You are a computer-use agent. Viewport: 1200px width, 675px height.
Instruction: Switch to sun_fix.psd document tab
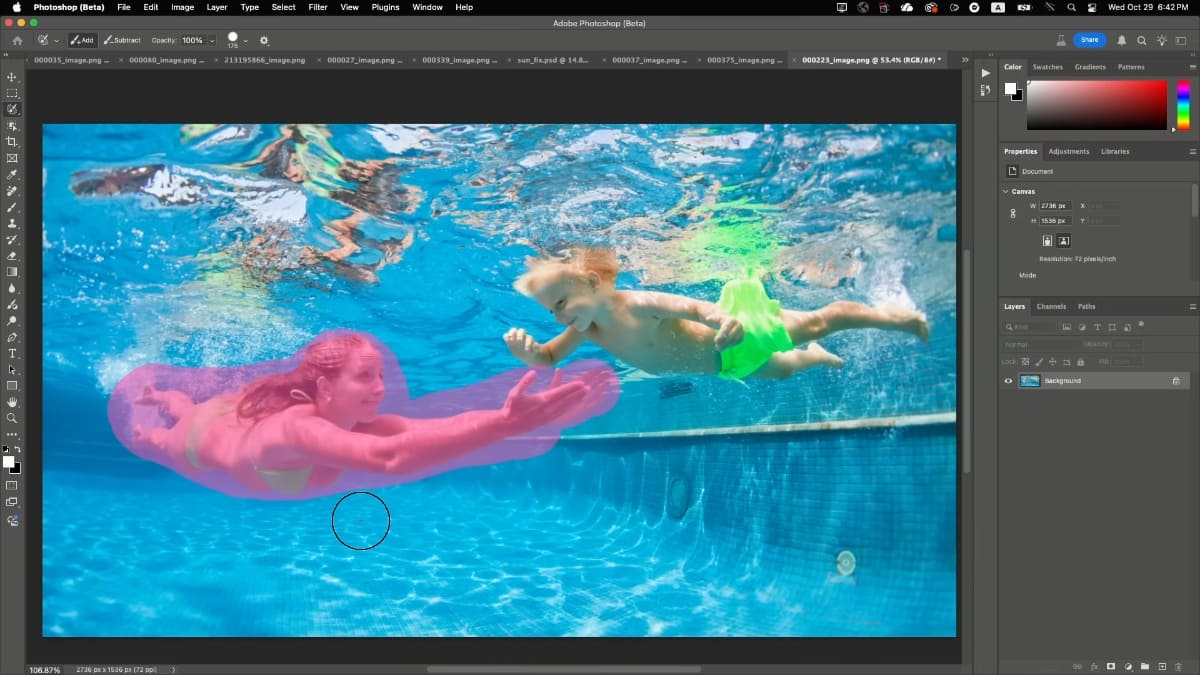pos(552,60)
